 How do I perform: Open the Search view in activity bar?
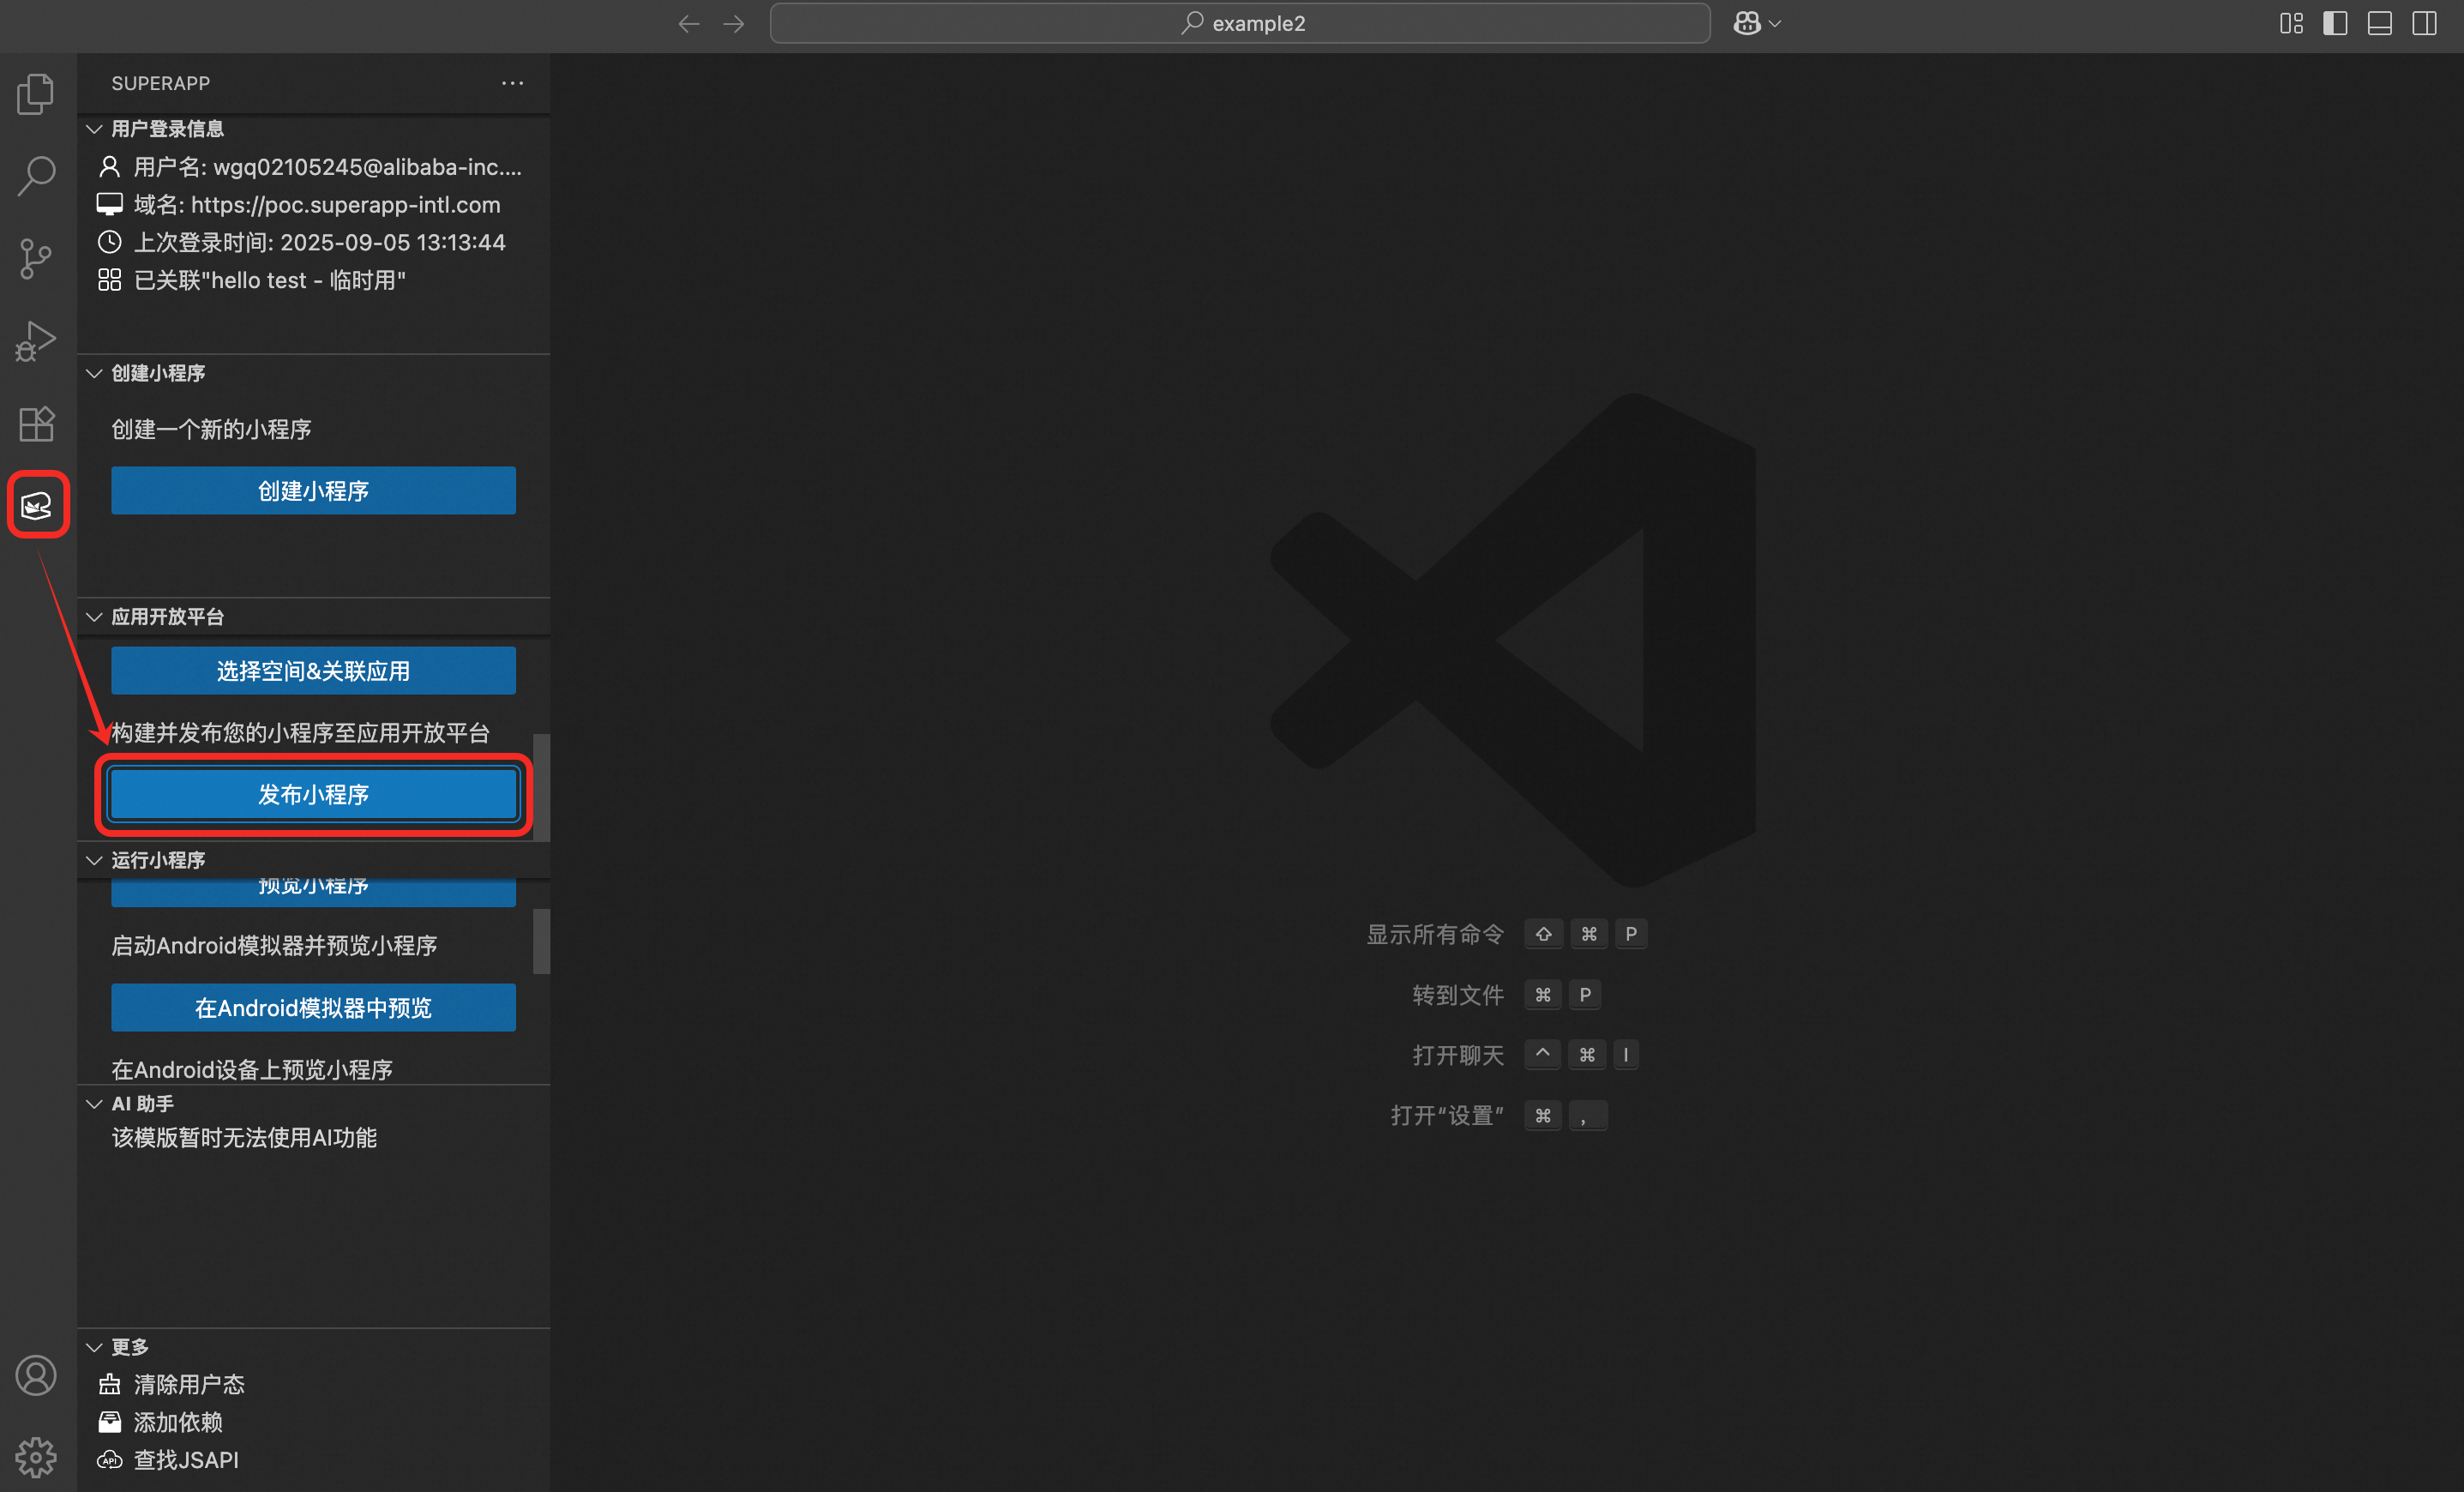tap(36, 176)
